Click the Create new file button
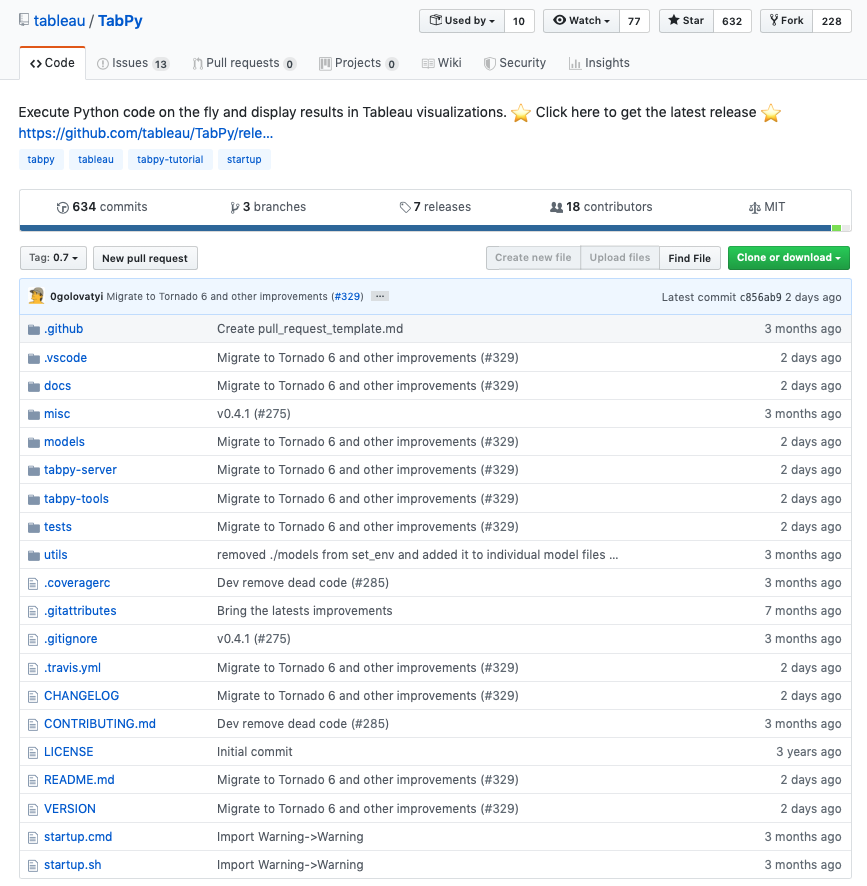The width and height of the screenshot is (867, 886). pyautogui.click(x=533, y=258)
